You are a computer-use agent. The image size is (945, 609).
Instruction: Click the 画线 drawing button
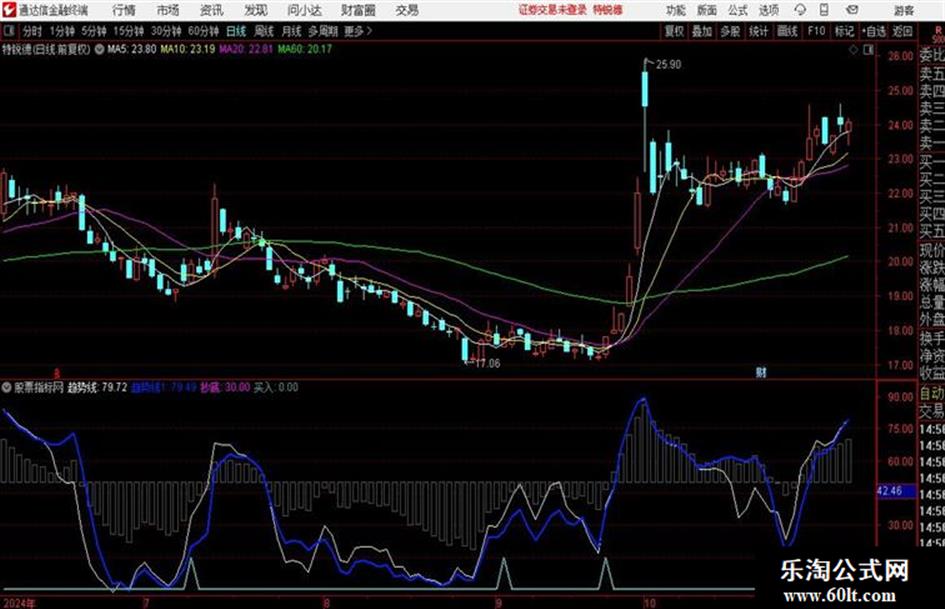pyautogui.click(x=787, y=31)
